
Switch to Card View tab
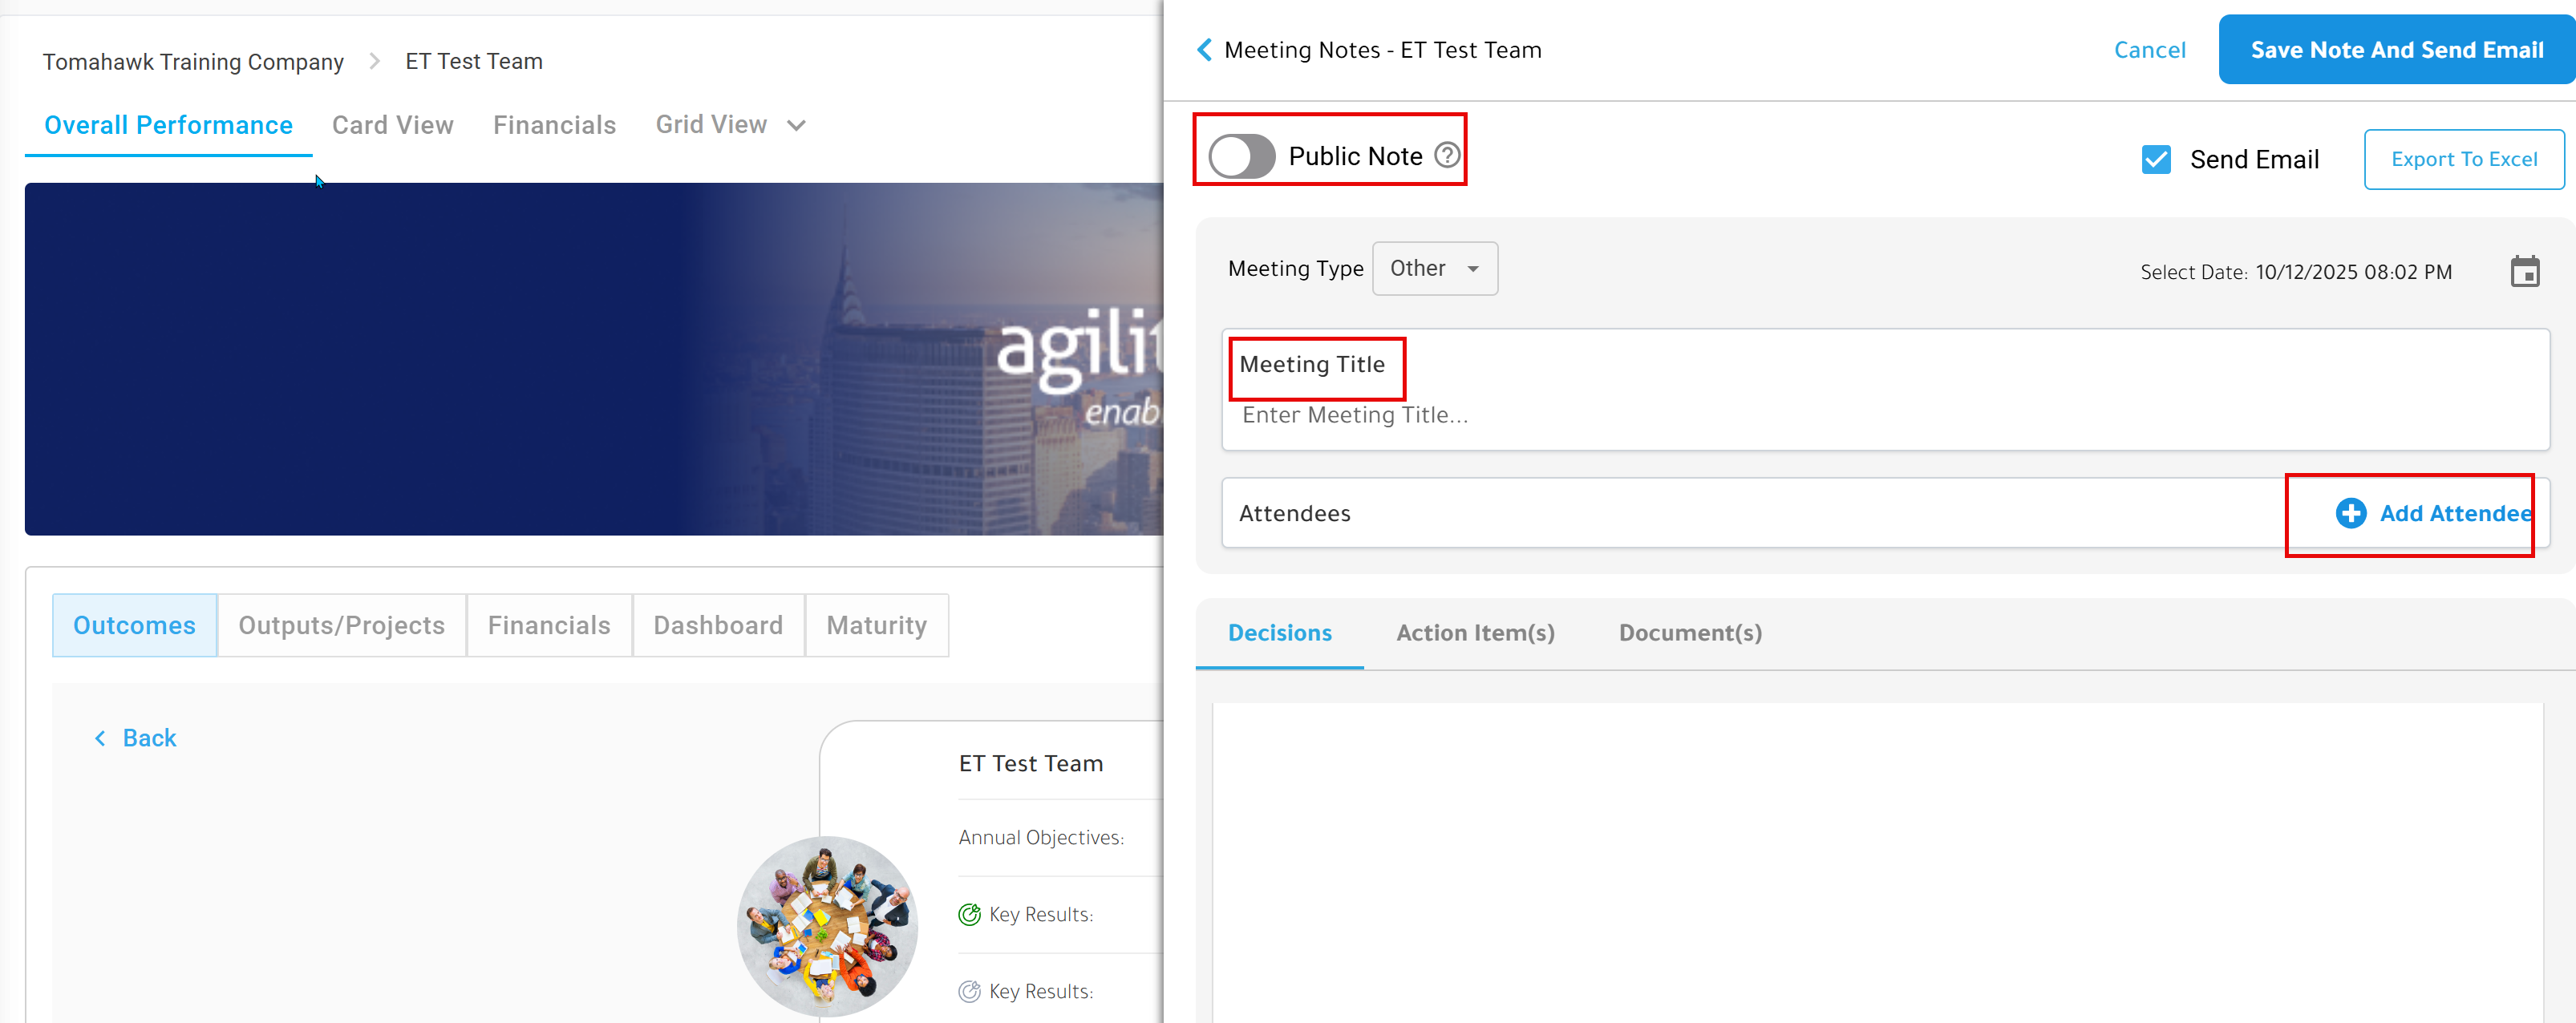point(392,125)
